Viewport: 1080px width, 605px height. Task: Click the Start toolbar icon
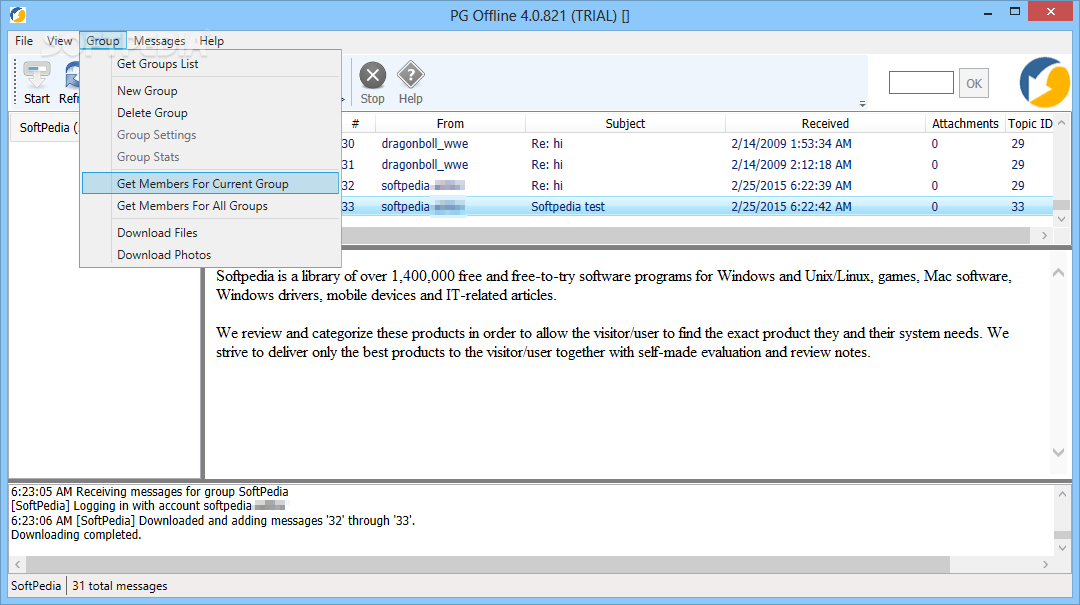coord(37,82)
